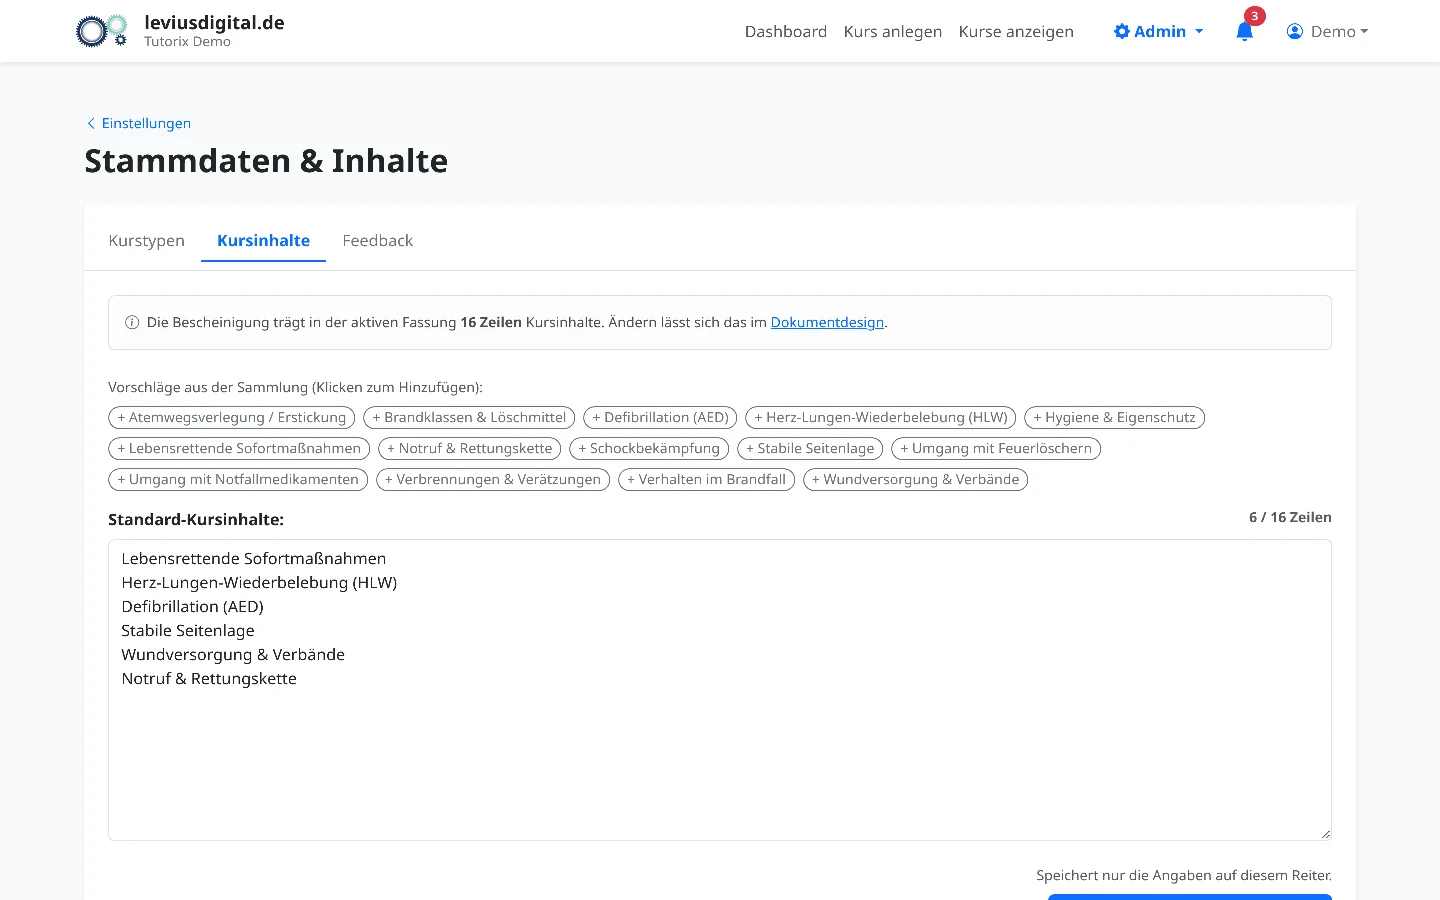Click 'Stabile Seitenlage' line in the textarea
This screenshot has width=1440, height=900.
(x=188, y=630)
